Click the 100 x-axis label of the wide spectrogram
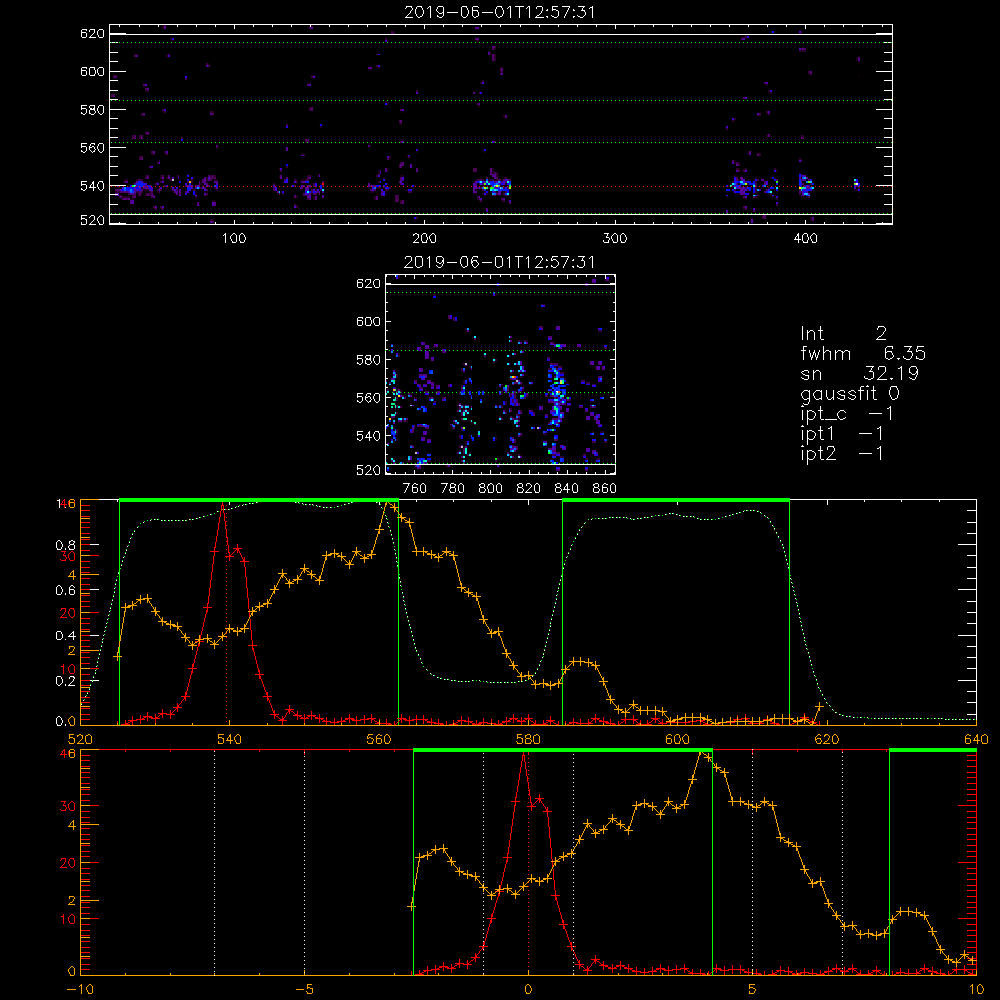1000x1000 pixels. (234, 238)
